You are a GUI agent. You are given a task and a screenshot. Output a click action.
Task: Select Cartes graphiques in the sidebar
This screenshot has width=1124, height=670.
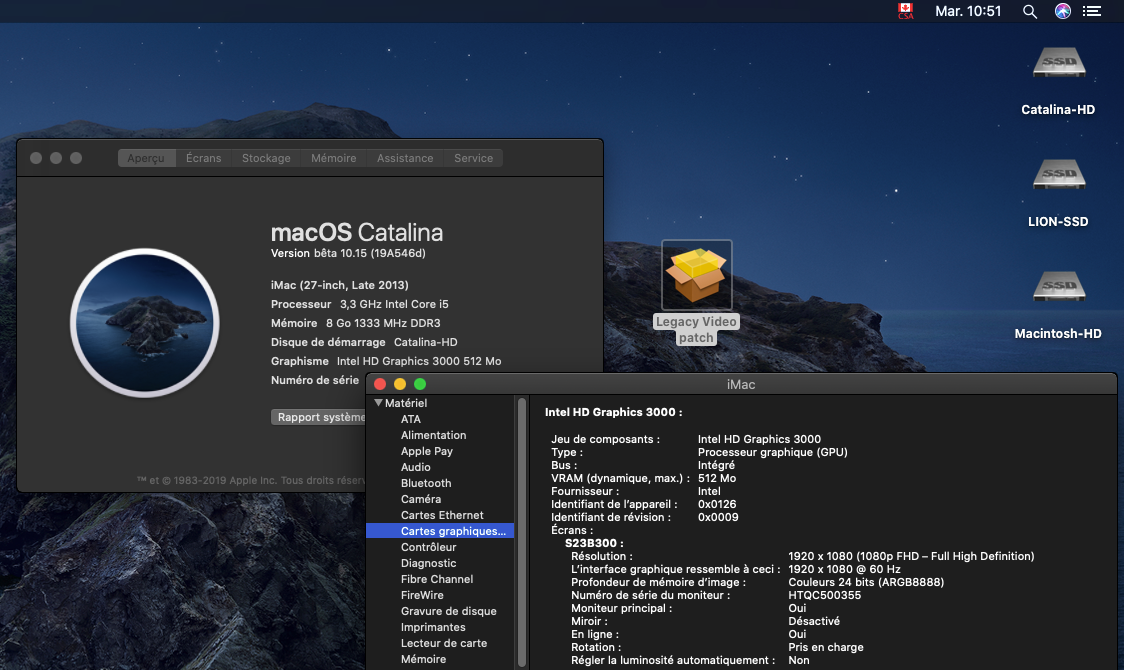coord(440,531)
